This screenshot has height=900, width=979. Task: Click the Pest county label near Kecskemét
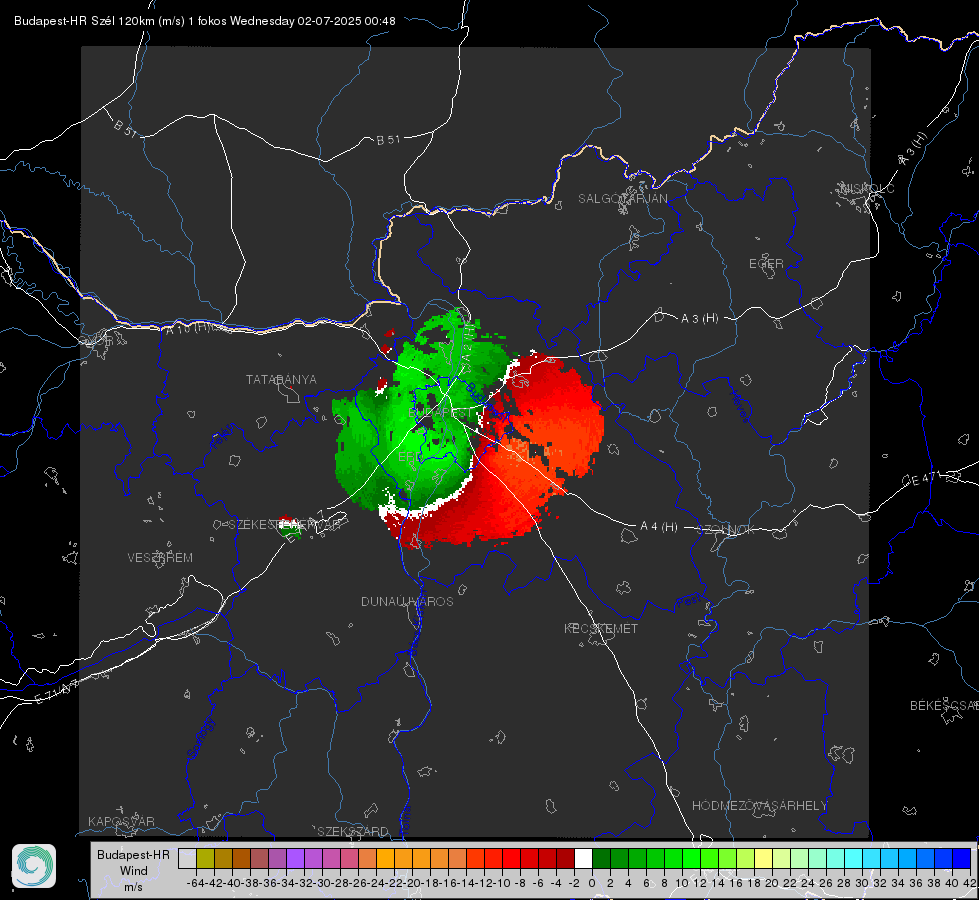pyautogui.click(x=688, y=601)
